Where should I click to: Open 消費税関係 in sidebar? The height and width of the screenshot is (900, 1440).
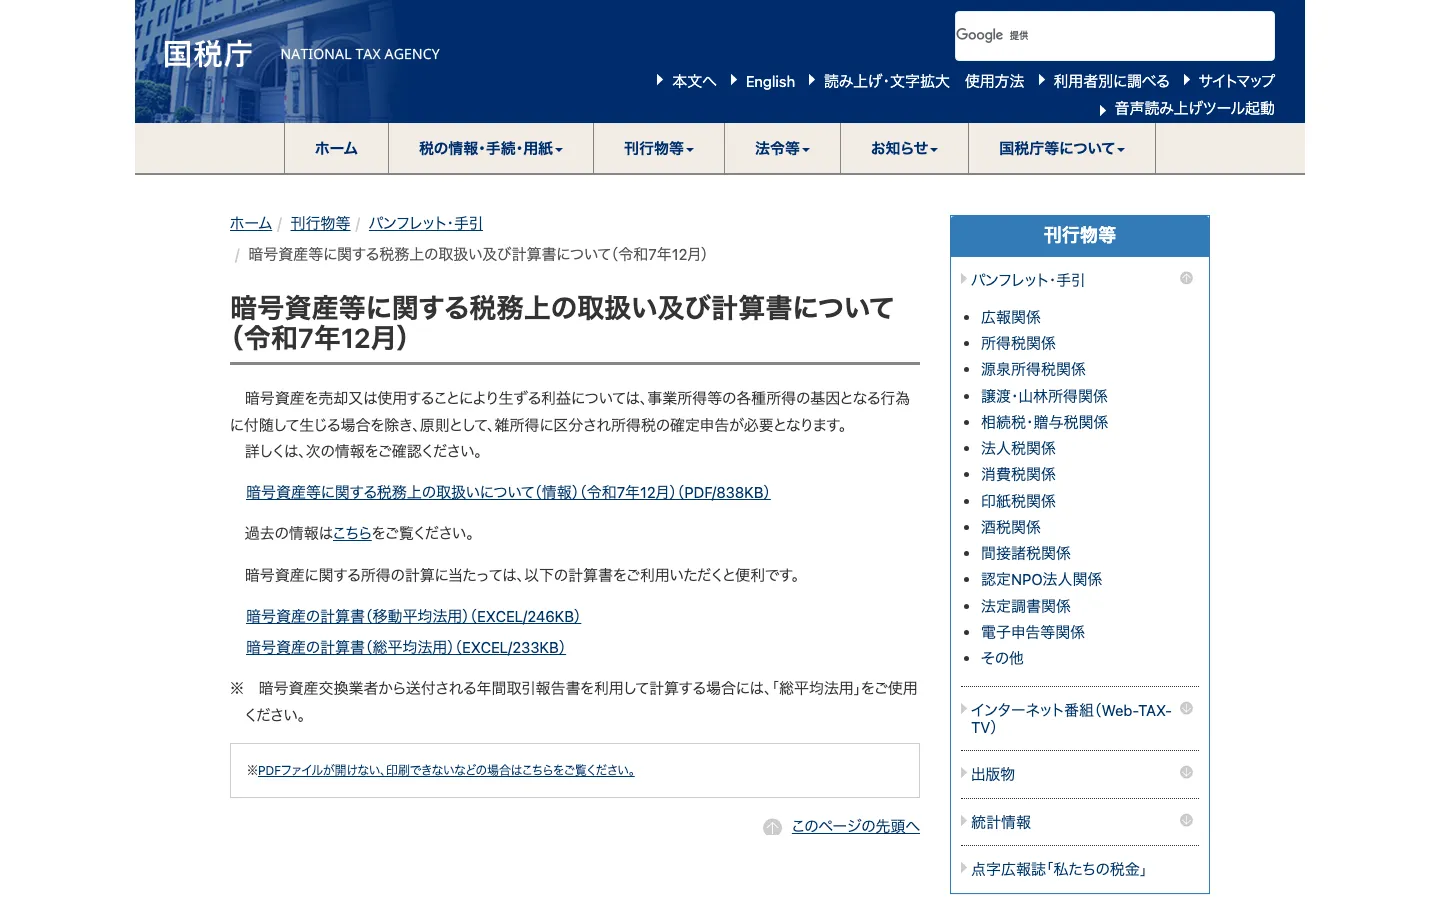pyautogui.click(x=1018, y=474)
